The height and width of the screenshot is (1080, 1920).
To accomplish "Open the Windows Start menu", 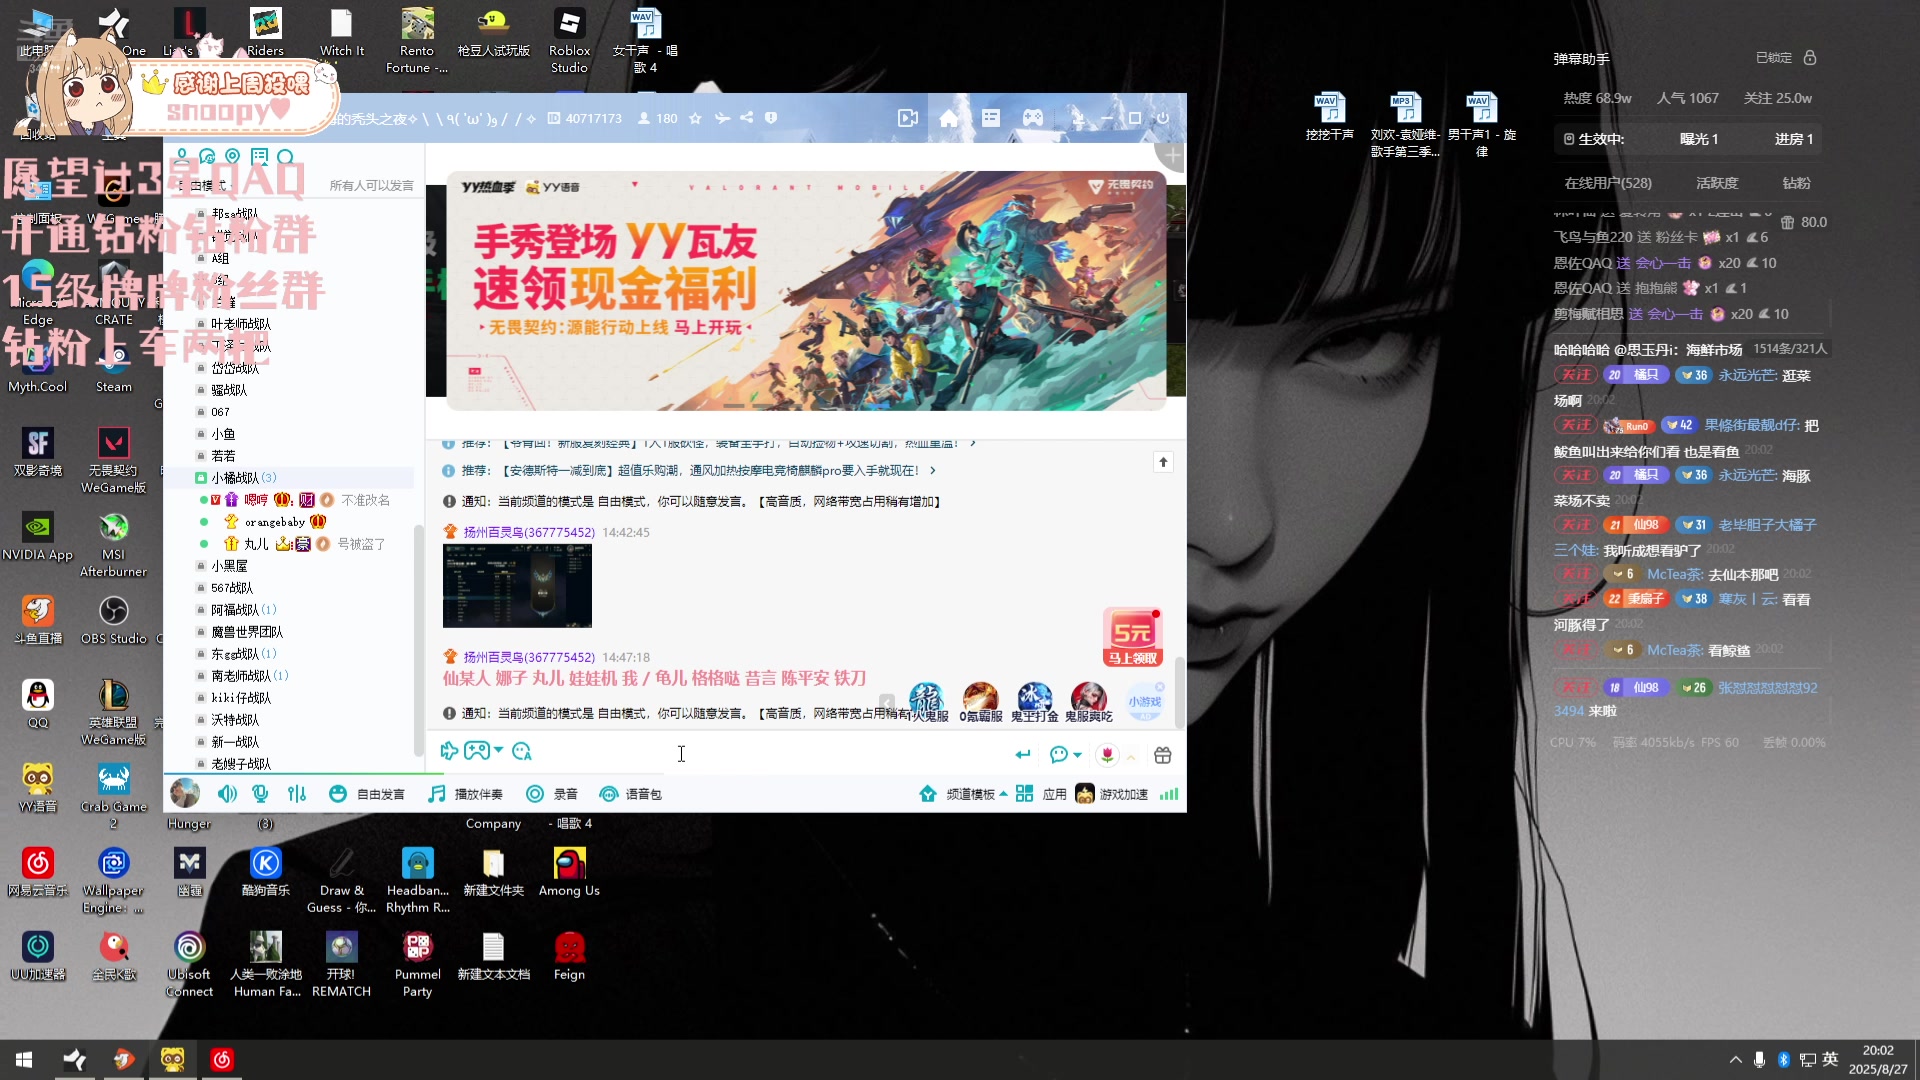I will pyautogui.click(x=24, y=1060).
